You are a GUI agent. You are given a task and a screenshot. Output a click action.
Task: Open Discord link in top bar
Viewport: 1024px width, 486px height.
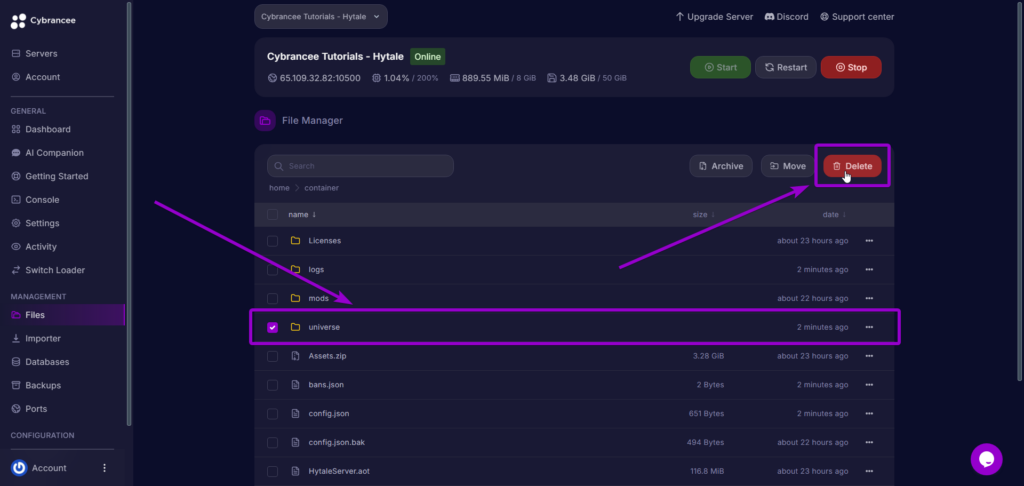point(785,16)
